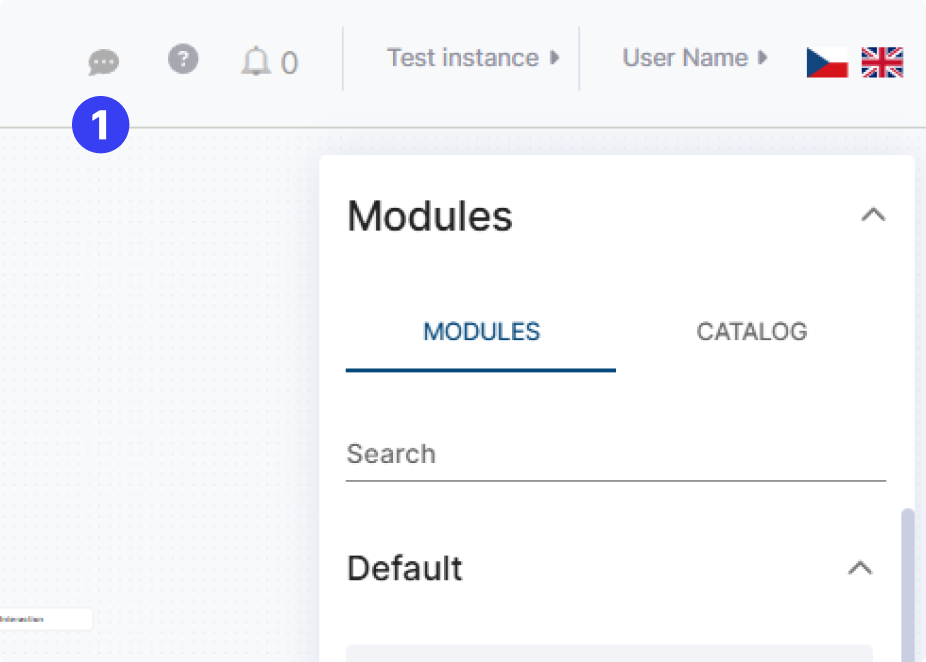Switch to the MODULES tab
926x662 pixels.
coord(481,332)
